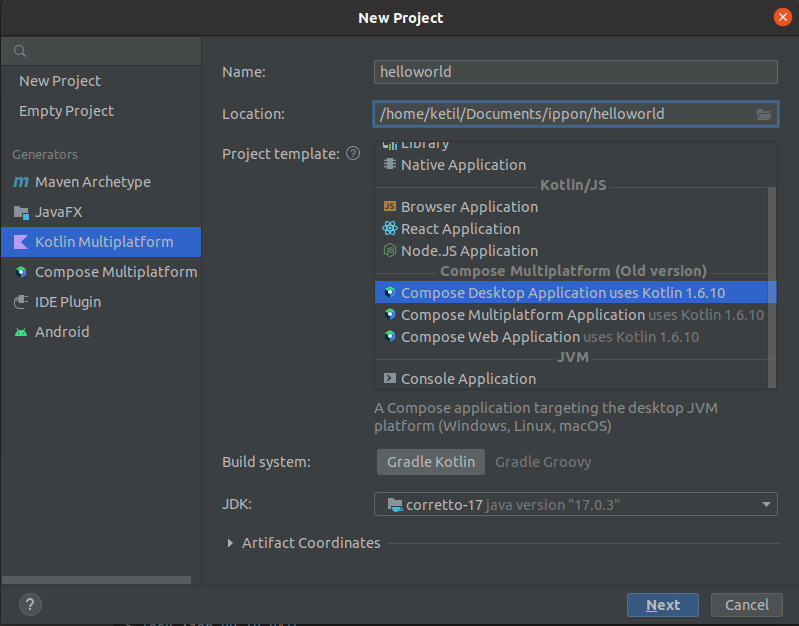This screenshot has height=626, width=799.
Task: Select the Android generator icon
Action: click(x=21, y=332)
